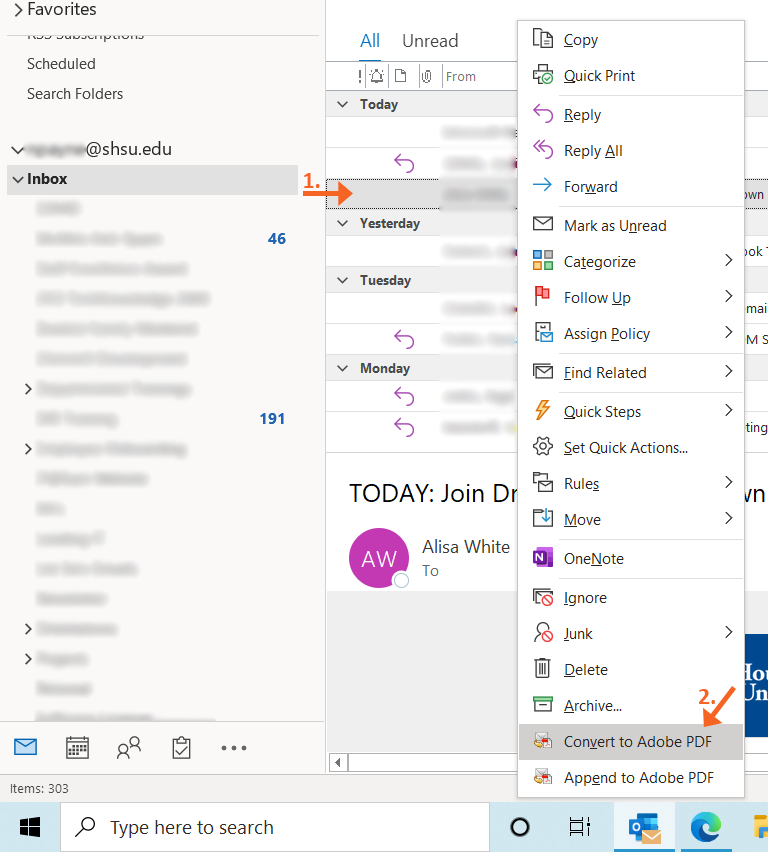The width and height of the screenshot is (768, 852).
Task: Open the Search Folders folder
Action: 75,94
